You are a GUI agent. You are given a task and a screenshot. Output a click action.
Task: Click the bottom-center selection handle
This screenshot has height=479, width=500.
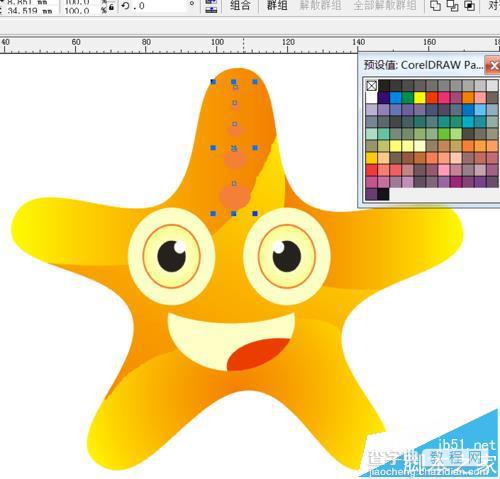click(x=234, y=213)
